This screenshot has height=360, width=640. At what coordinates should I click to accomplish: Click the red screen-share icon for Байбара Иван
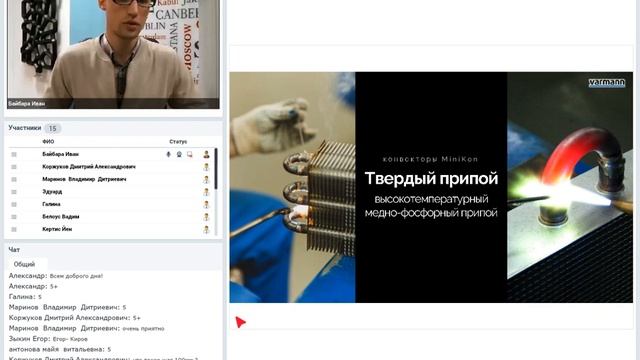point(190,154)
